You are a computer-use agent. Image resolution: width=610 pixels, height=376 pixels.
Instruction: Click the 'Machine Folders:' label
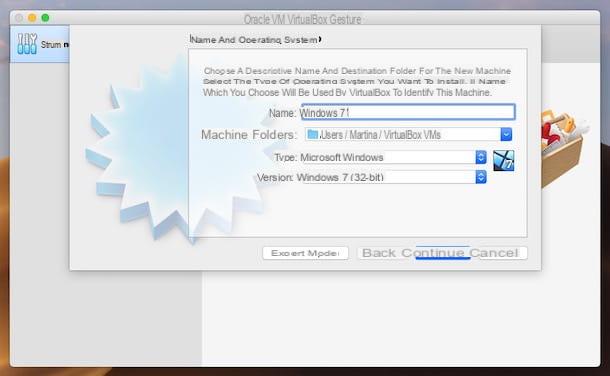249,135
